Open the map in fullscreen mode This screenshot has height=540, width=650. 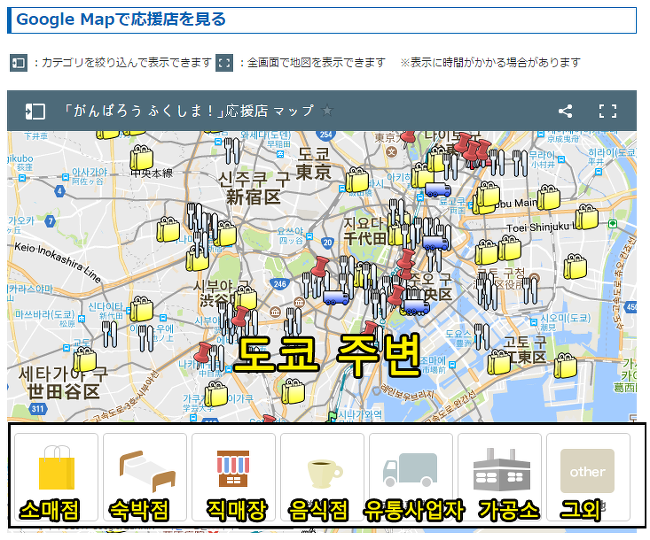(x=608, y=111)
